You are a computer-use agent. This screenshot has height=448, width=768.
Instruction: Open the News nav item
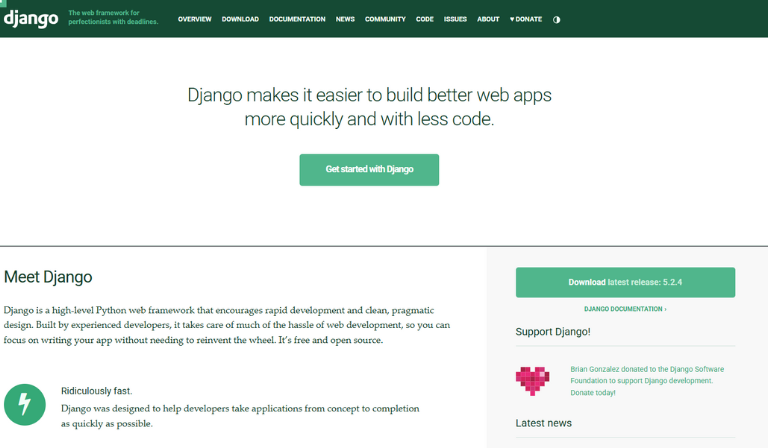coord(345,19)
